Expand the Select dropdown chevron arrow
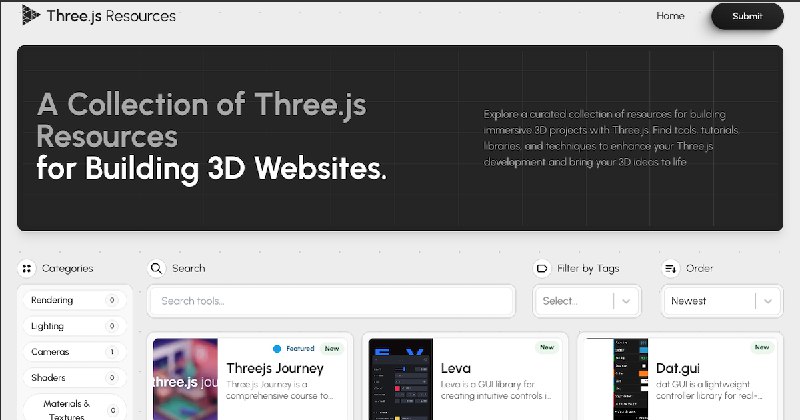Screen dimensions: 800x420 [x=626, y=301]
